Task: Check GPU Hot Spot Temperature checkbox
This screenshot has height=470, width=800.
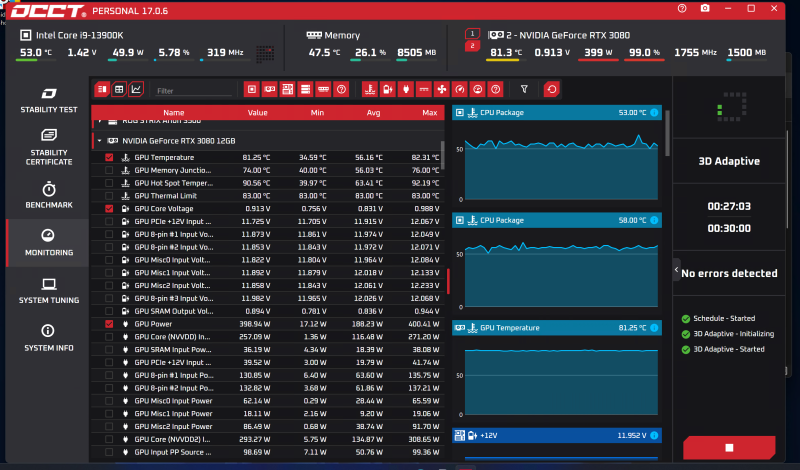Action: point(109,183)
